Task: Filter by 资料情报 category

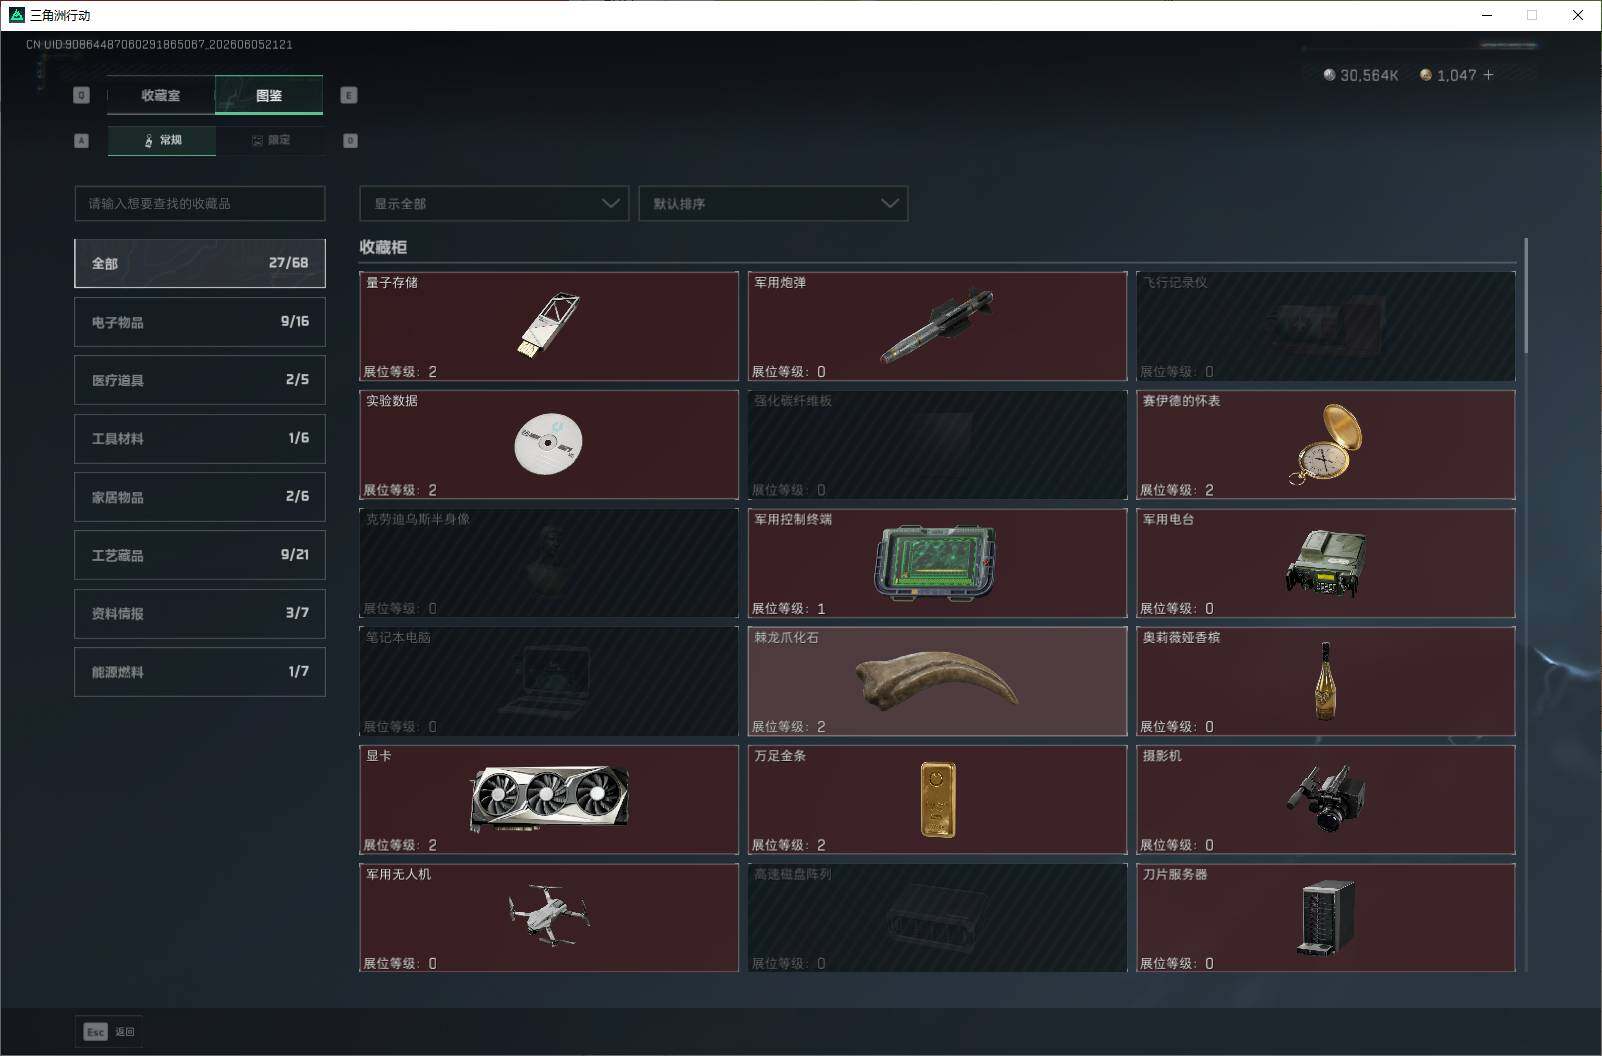Action: pos(200,613)
